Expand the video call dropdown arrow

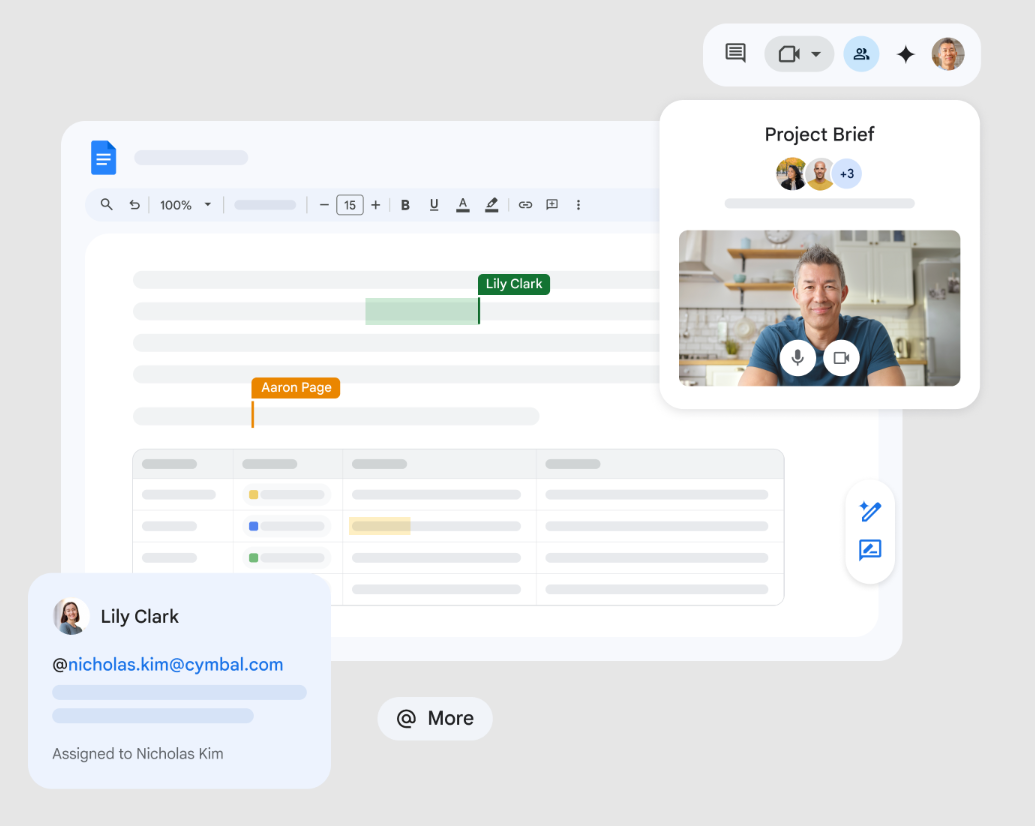tap(816, 54)
